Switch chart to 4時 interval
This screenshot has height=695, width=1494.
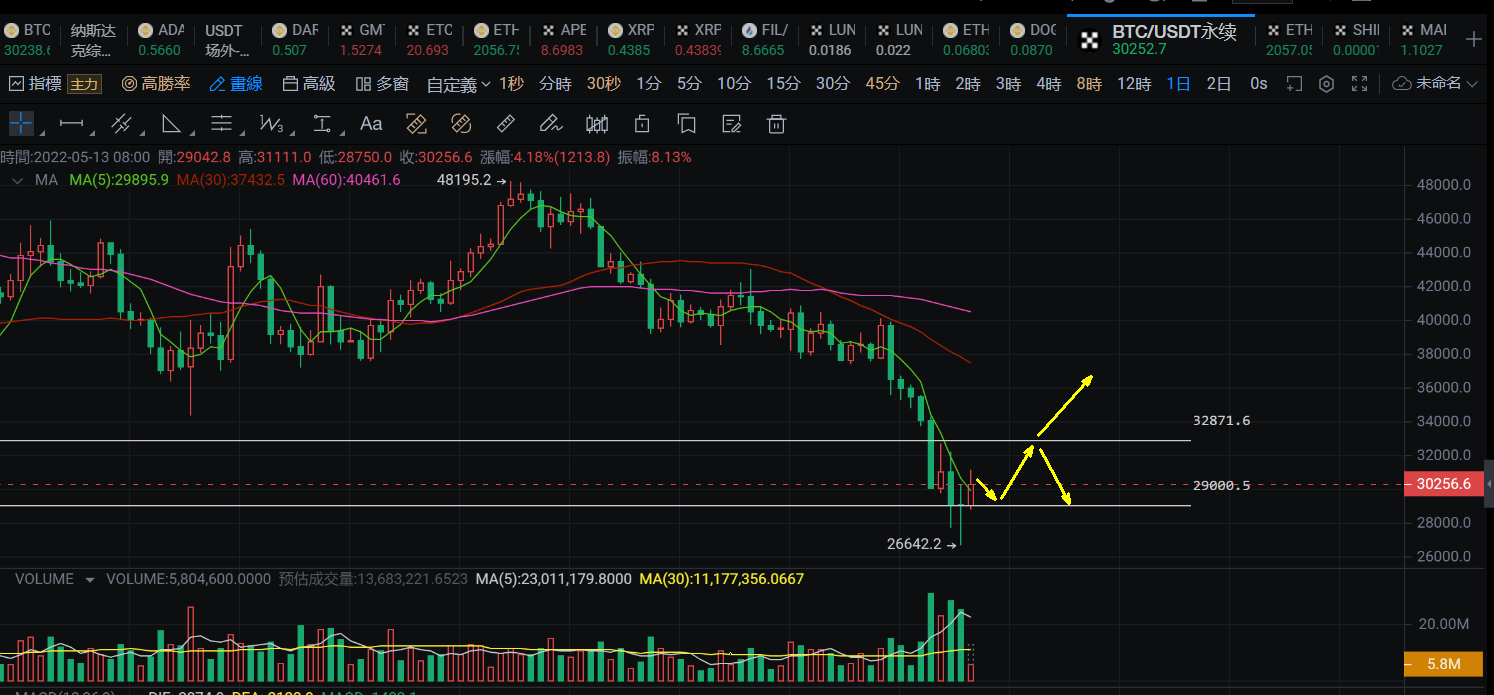[x=1049, y=84]
